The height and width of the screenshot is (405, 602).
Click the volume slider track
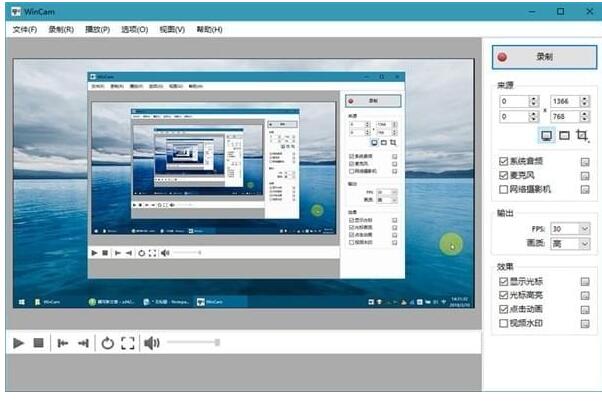[192, 343]
